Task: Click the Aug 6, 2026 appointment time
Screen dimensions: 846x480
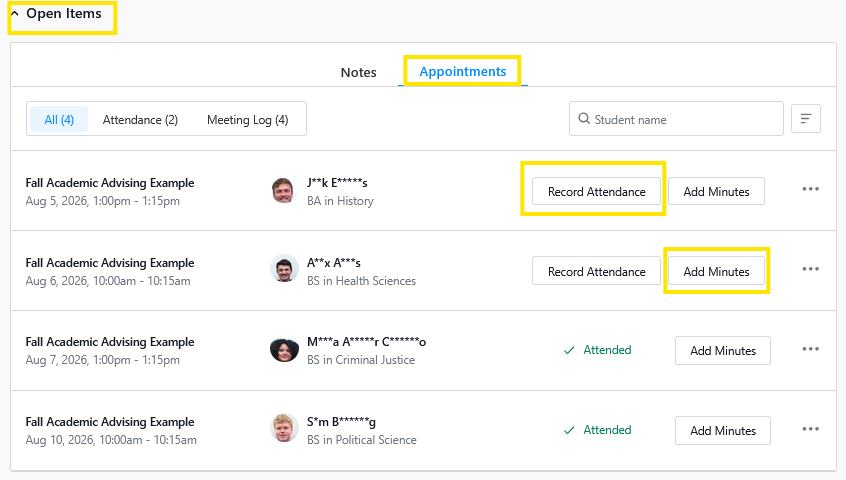Action: pos(108,280)
